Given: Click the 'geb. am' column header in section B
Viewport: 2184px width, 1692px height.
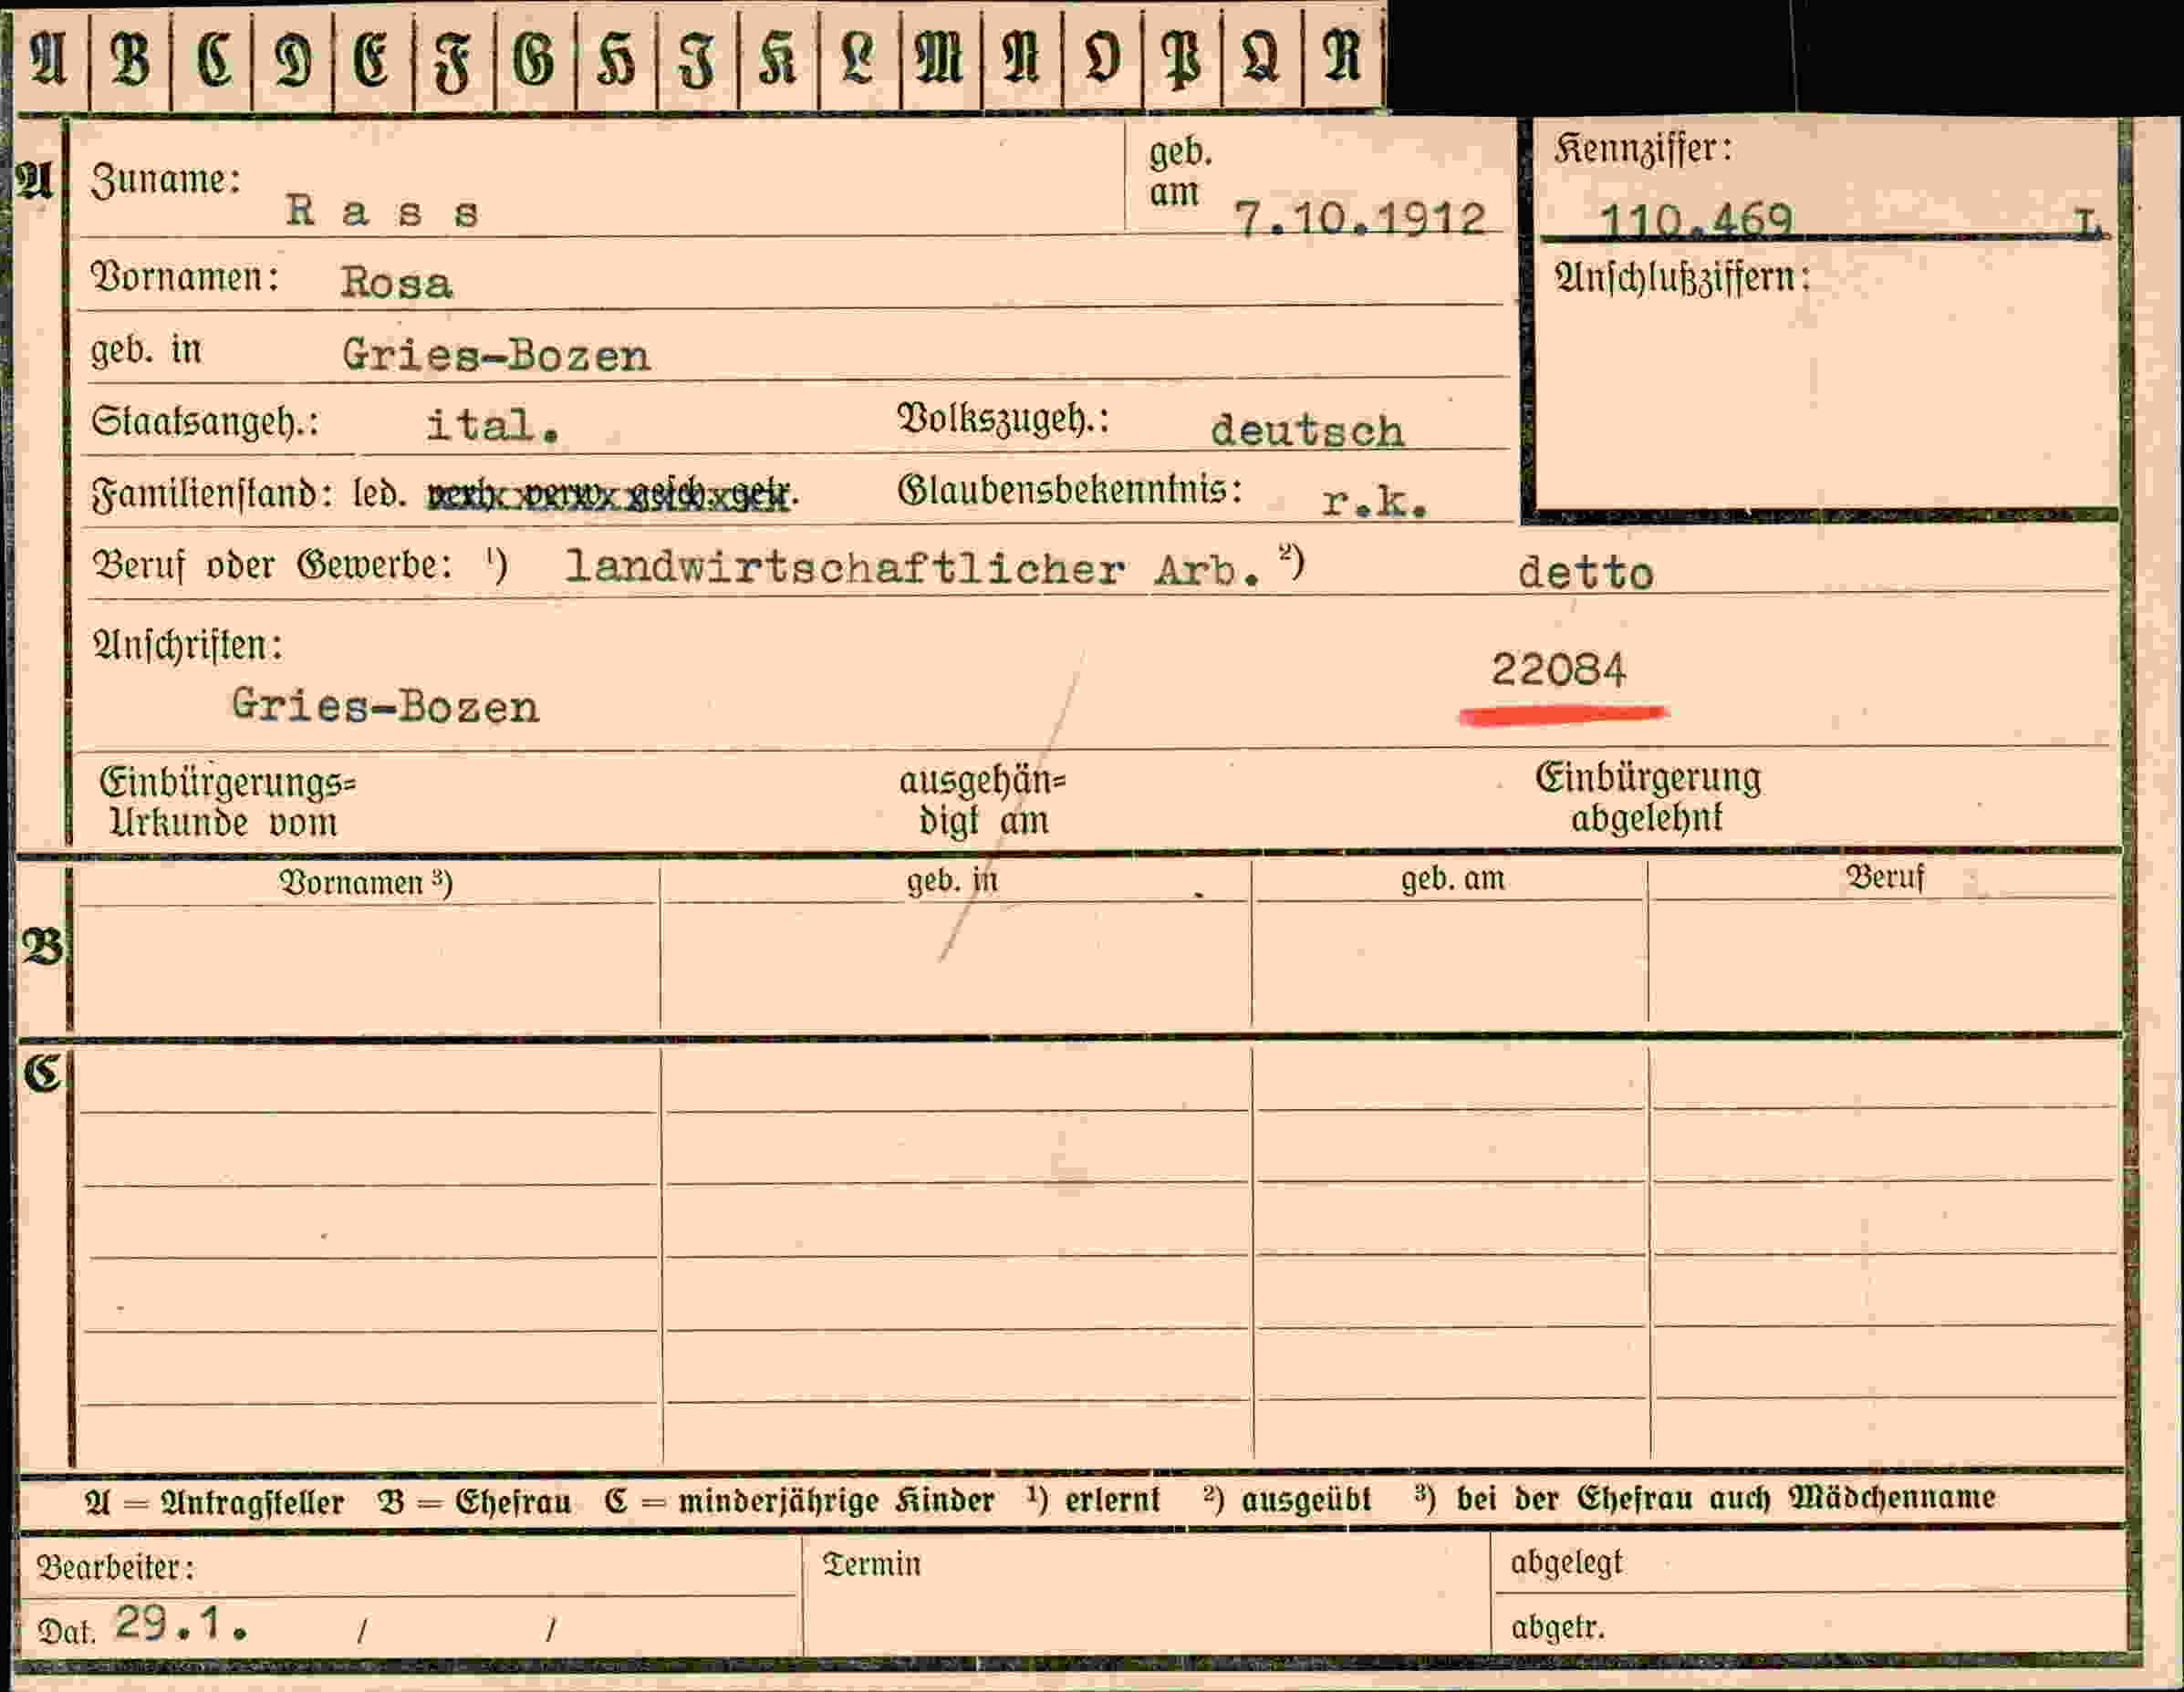Looking at the screenshot, I should click(1452, 878).
